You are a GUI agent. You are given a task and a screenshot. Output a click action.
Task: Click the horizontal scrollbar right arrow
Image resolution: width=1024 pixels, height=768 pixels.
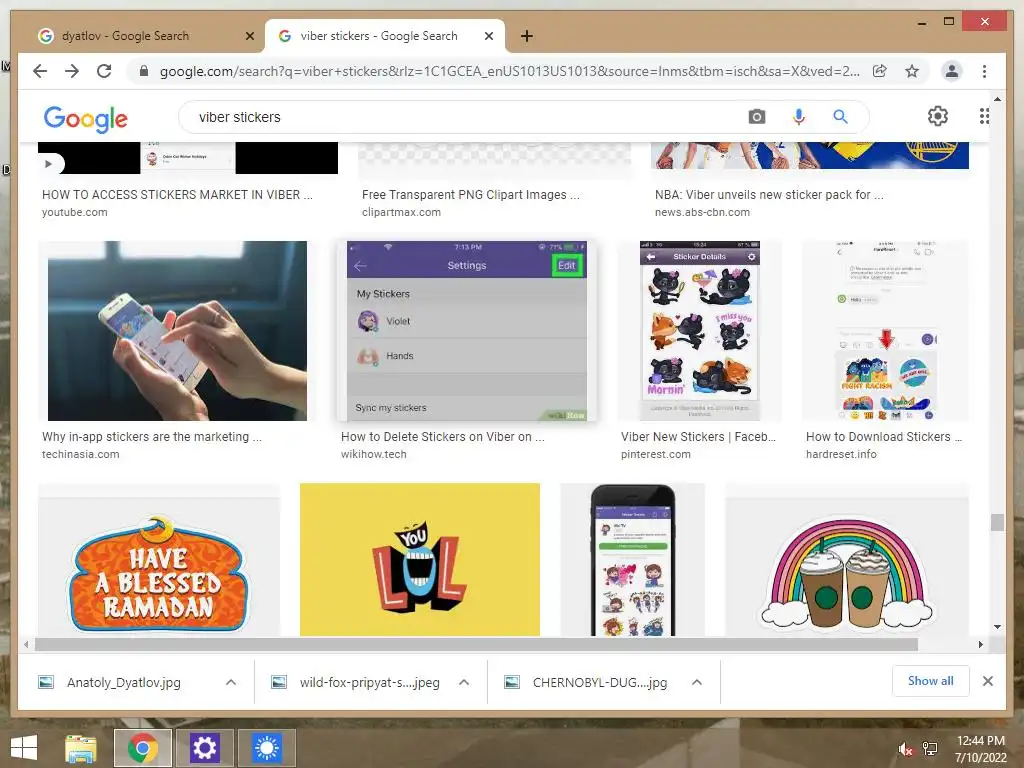(x=980, y=645)
